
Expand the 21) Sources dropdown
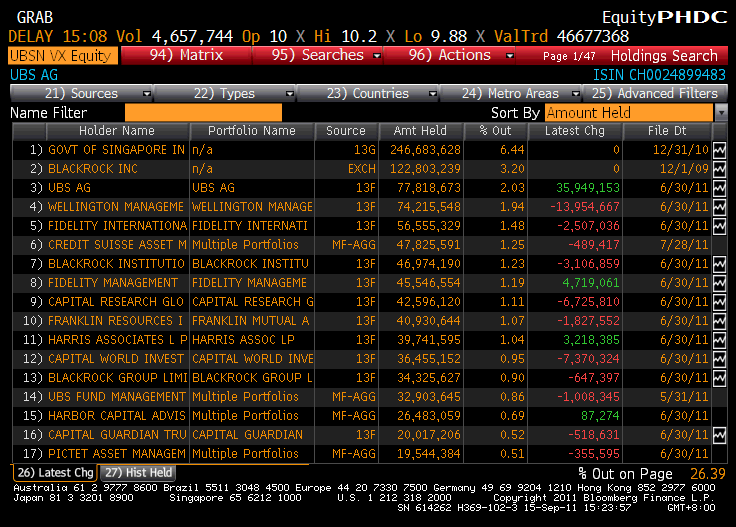tap(147, 94)
